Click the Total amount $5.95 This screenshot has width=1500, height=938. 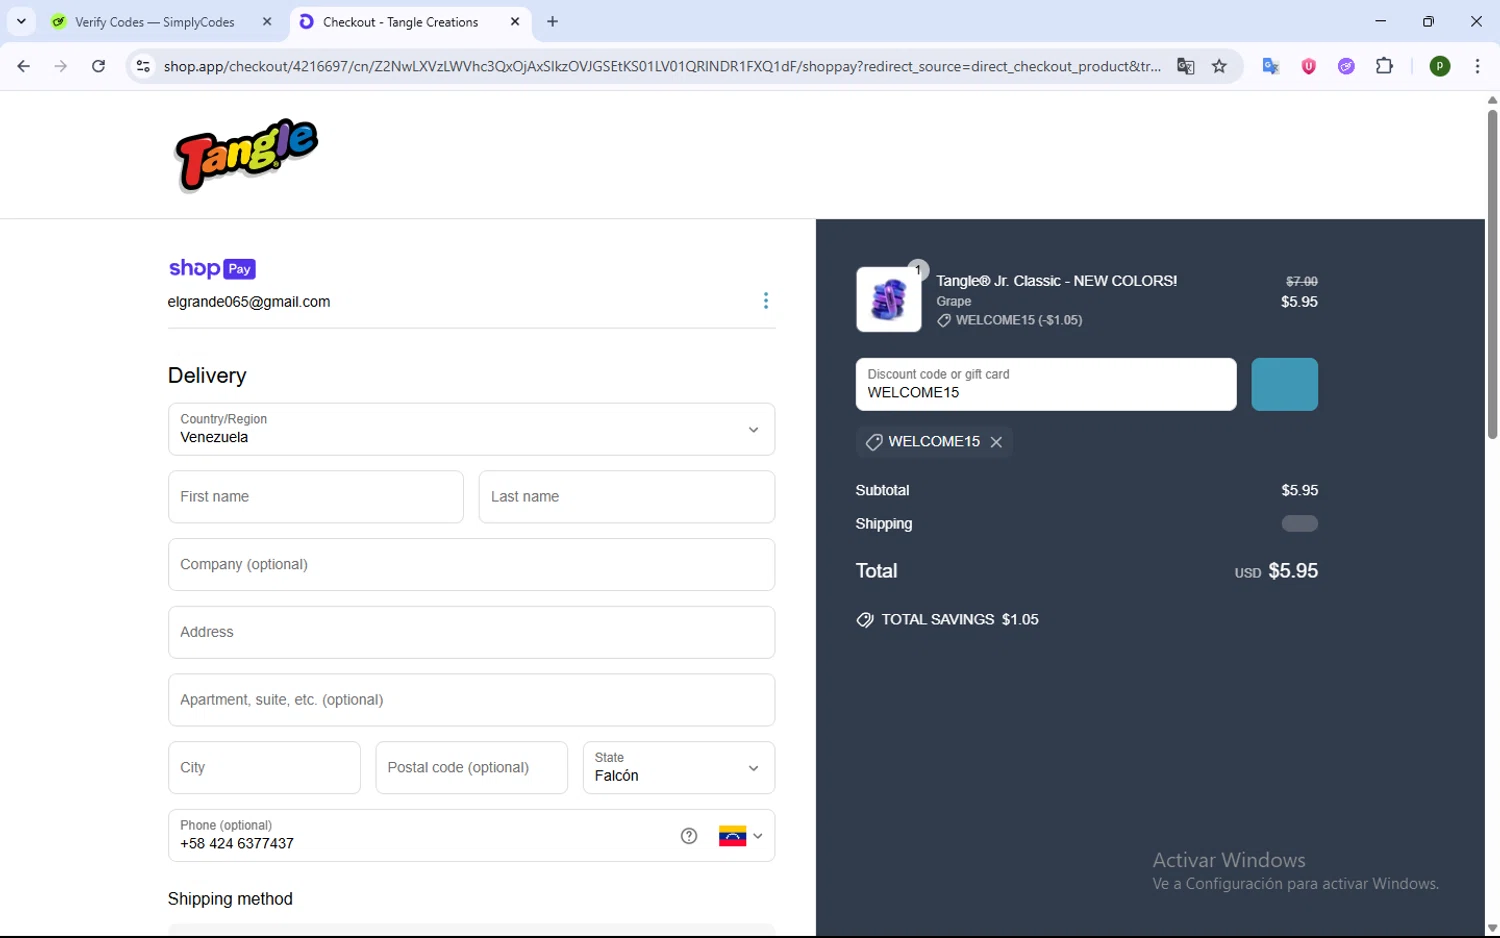pyautogui.click(x=1293, y=571)
